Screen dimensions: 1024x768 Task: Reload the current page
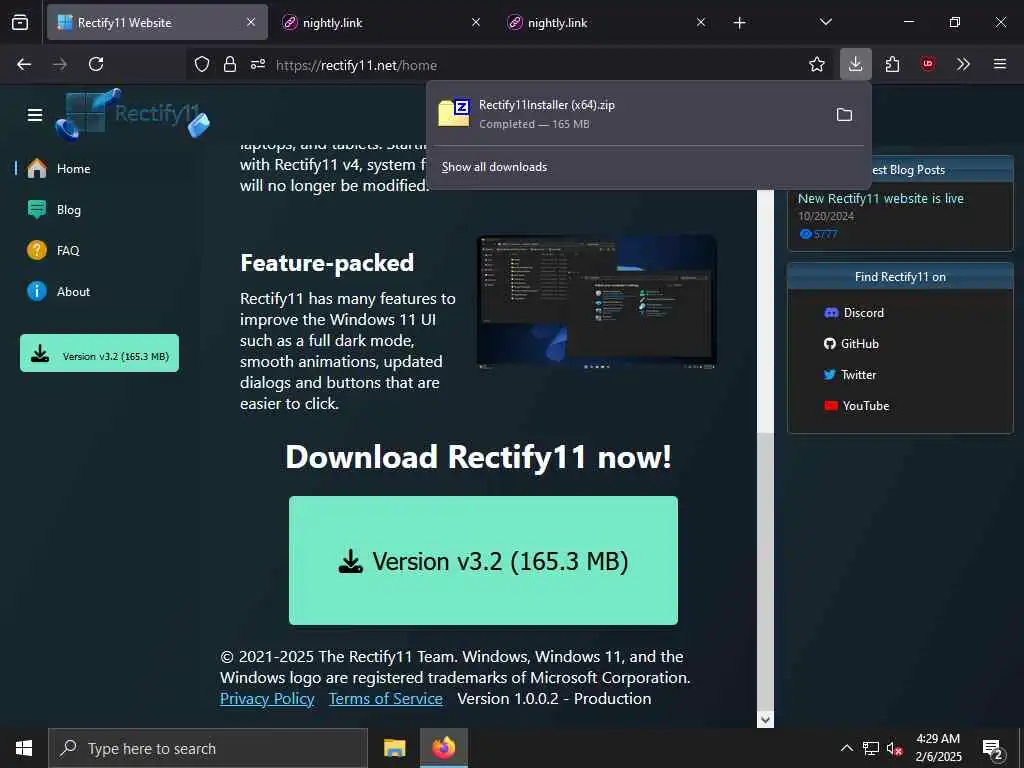[96, 64]
